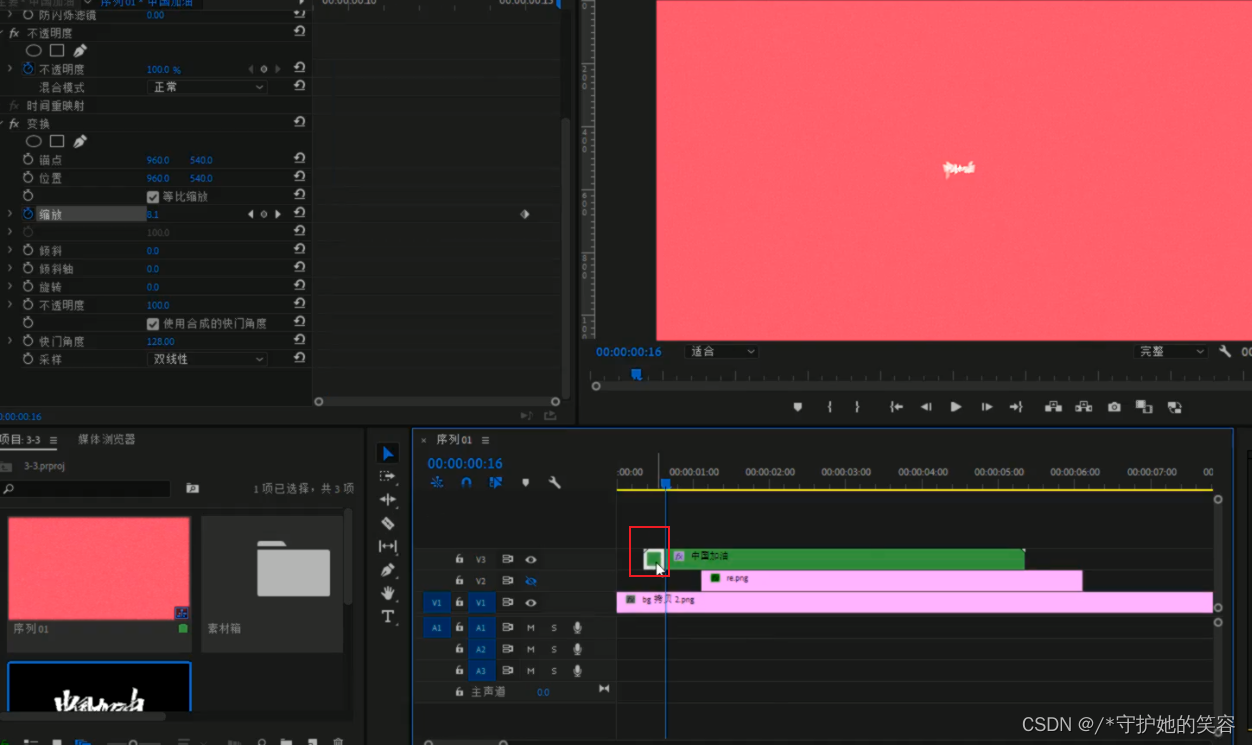Switch to 媒体浏览器 tab
Screen dimensions: 1252x745
(107, 439)
